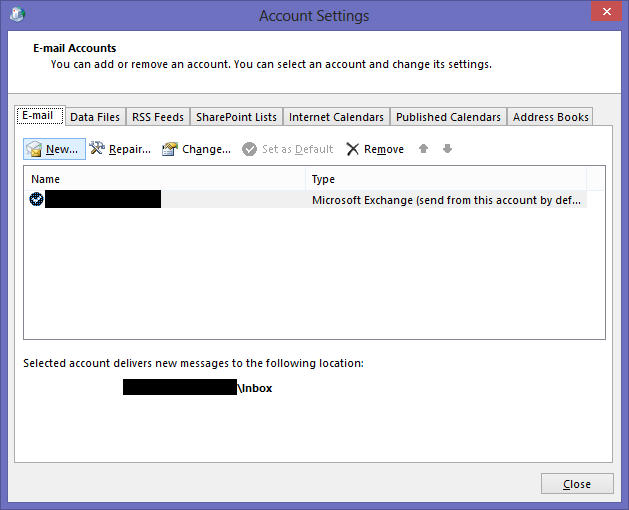Switch to Address Books tab
This screenshot has height=510, width=629.
tap(550, 117)
